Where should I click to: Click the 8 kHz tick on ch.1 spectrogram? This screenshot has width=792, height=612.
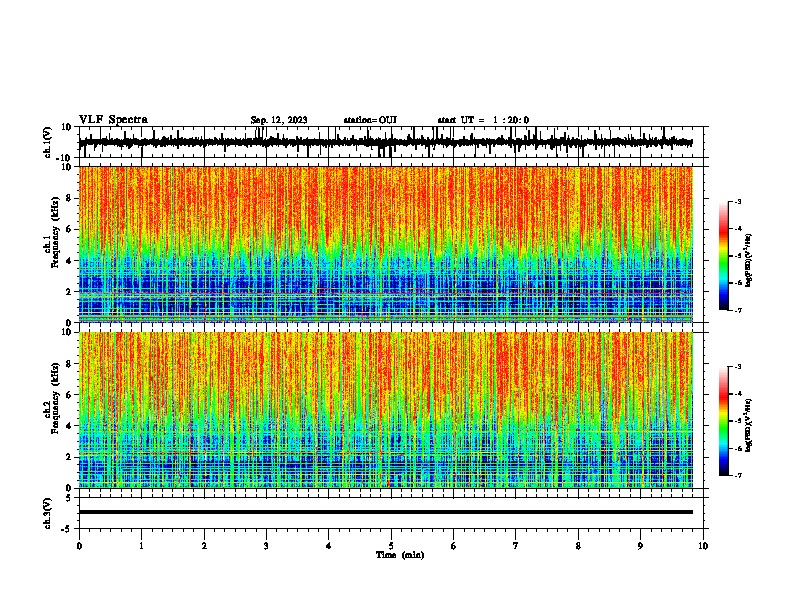[69, 198]
